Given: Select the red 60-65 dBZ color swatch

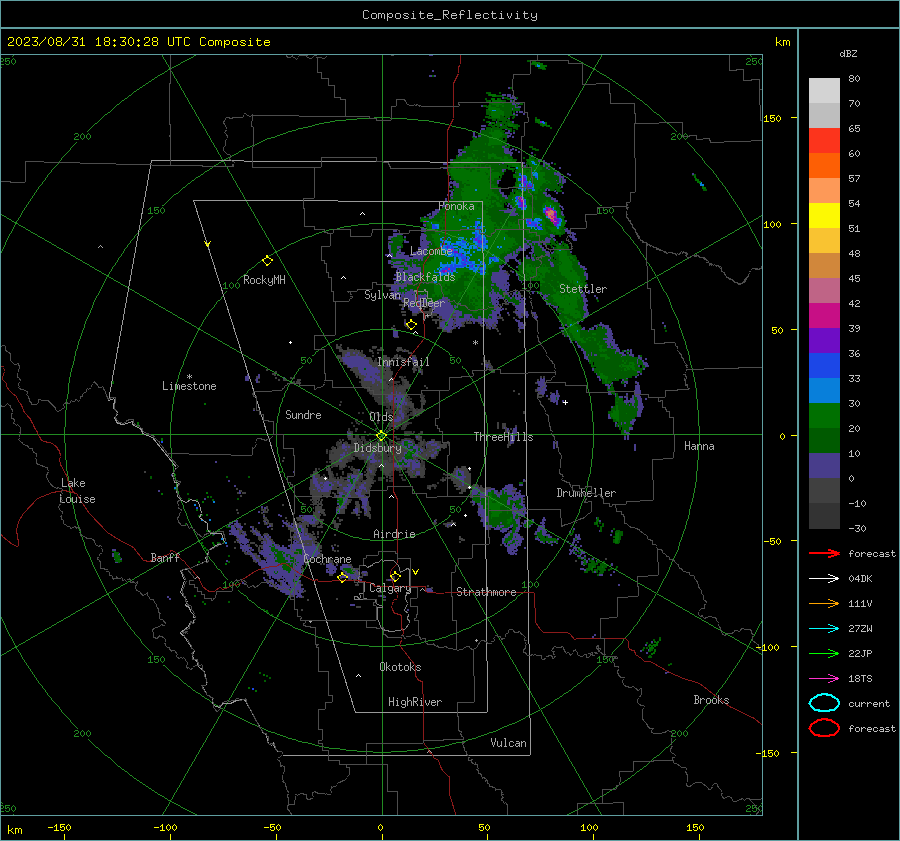Looking at the screenshot, I should point(824,141).
